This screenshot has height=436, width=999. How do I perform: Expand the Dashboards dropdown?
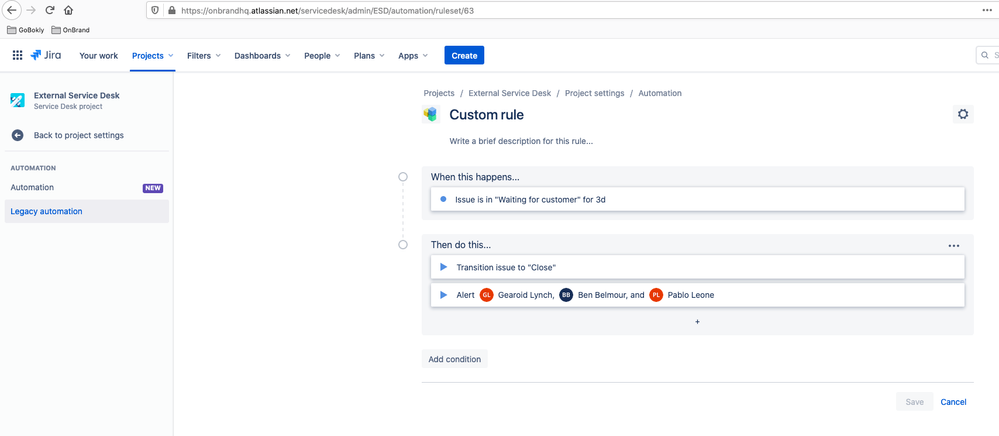[262, 55]
